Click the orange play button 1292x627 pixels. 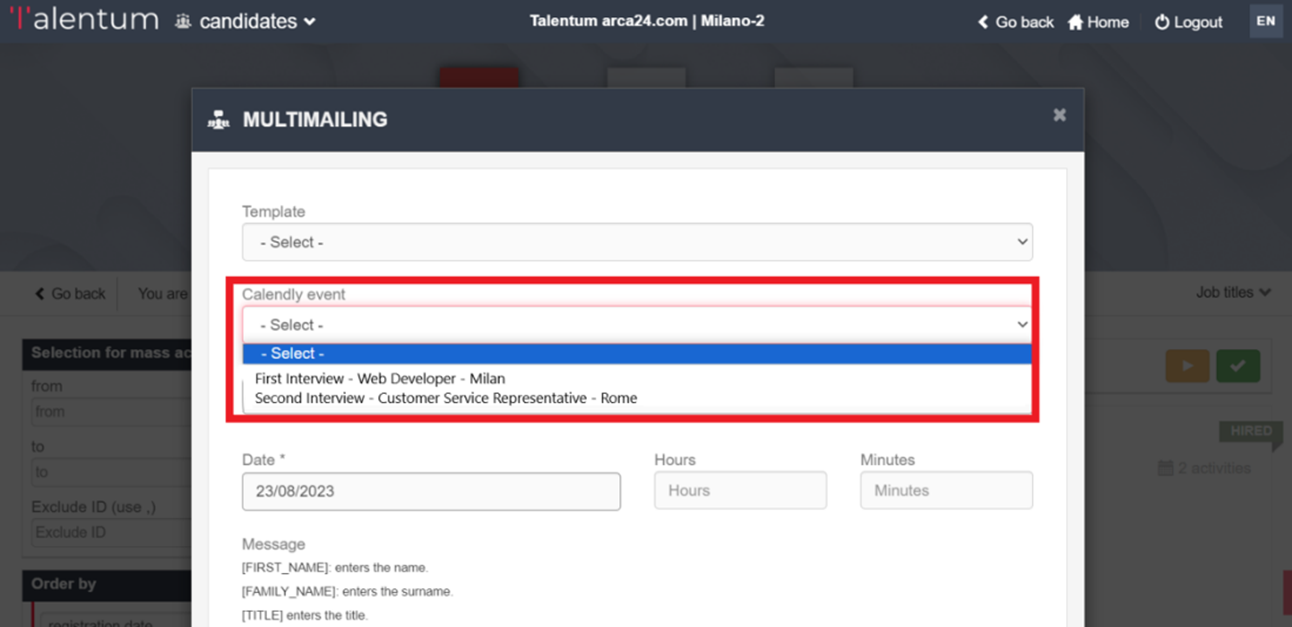click(1187, 366)
